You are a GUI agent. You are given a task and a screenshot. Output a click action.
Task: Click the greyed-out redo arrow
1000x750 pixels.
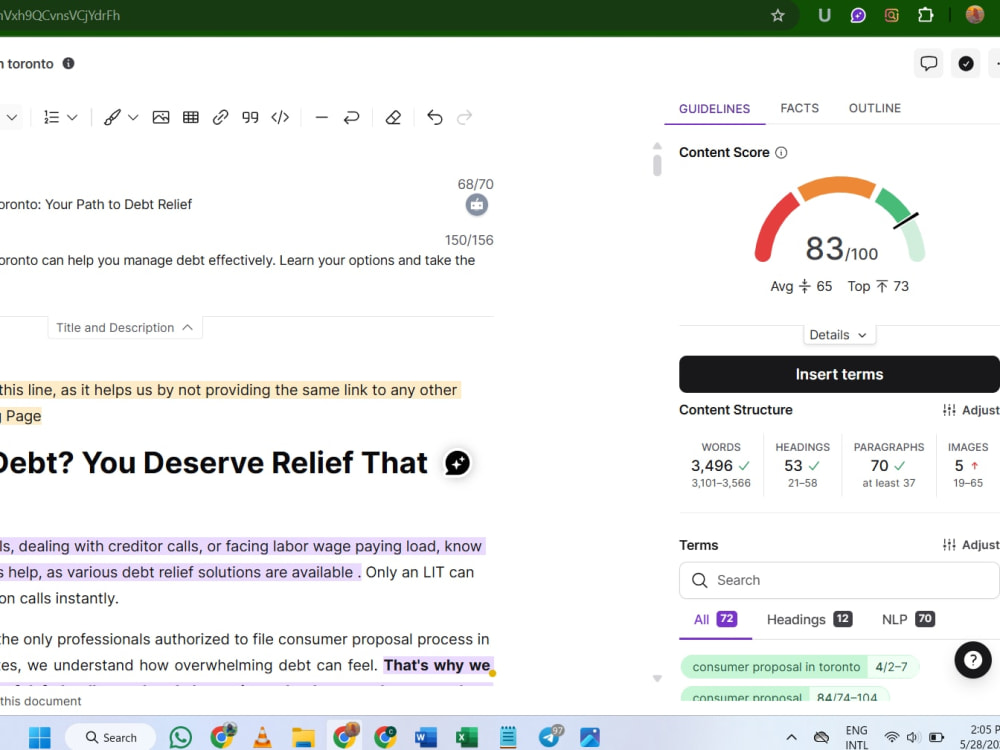[464, 117]
